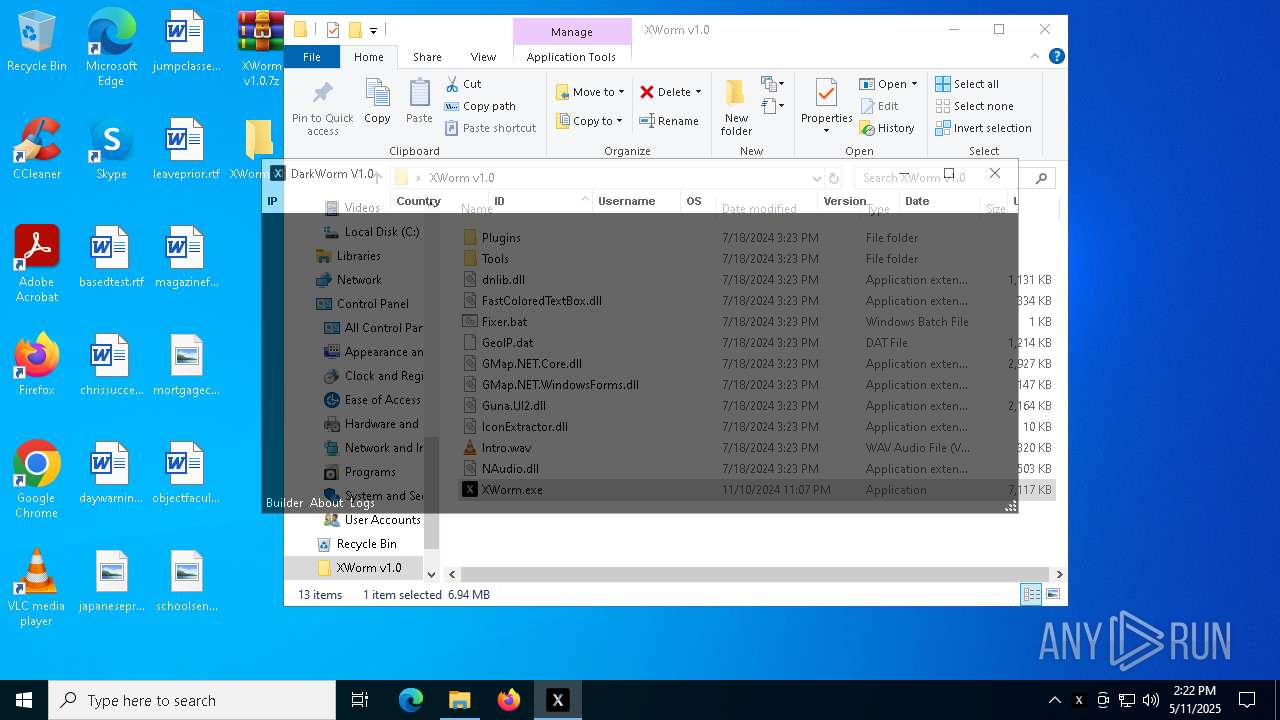The image size is (1280, 720).
Task: Open Google Chrome desktop shortcut
Action: pos(37,480)
